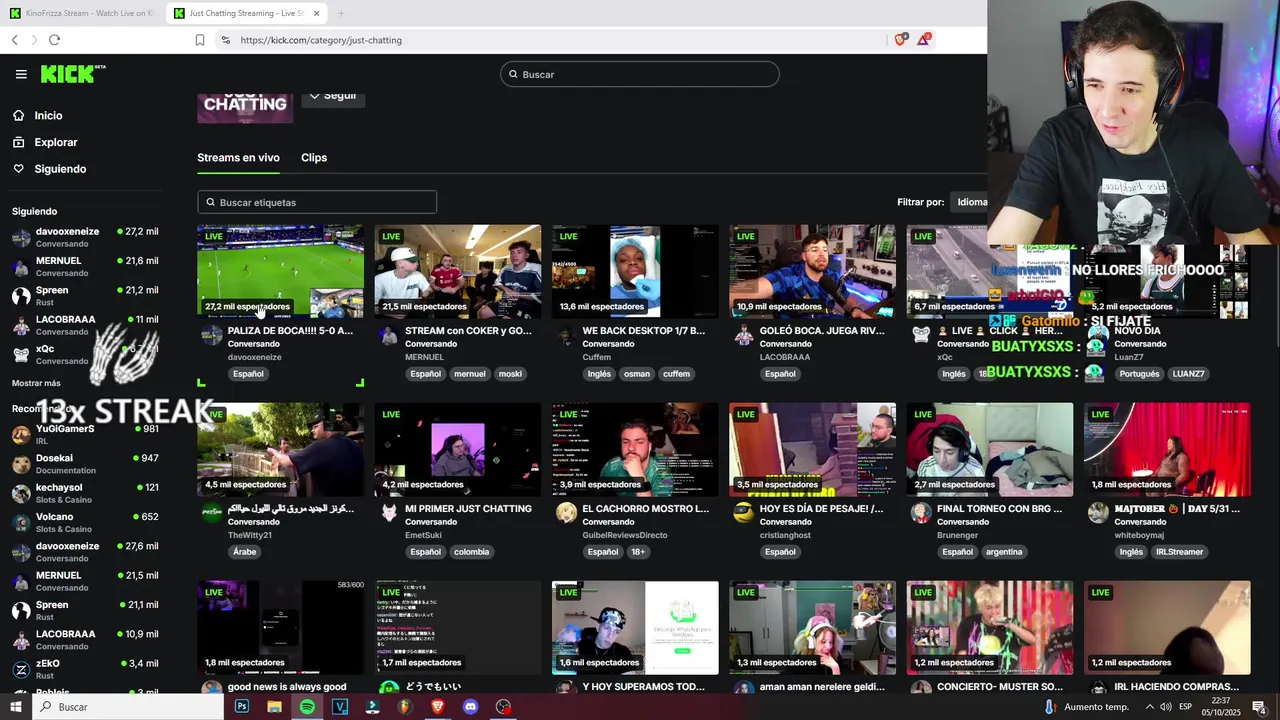Open Brave browser from the taskbar
The width and height of the screenshot is (1280, 720).
tap(438, 707)
